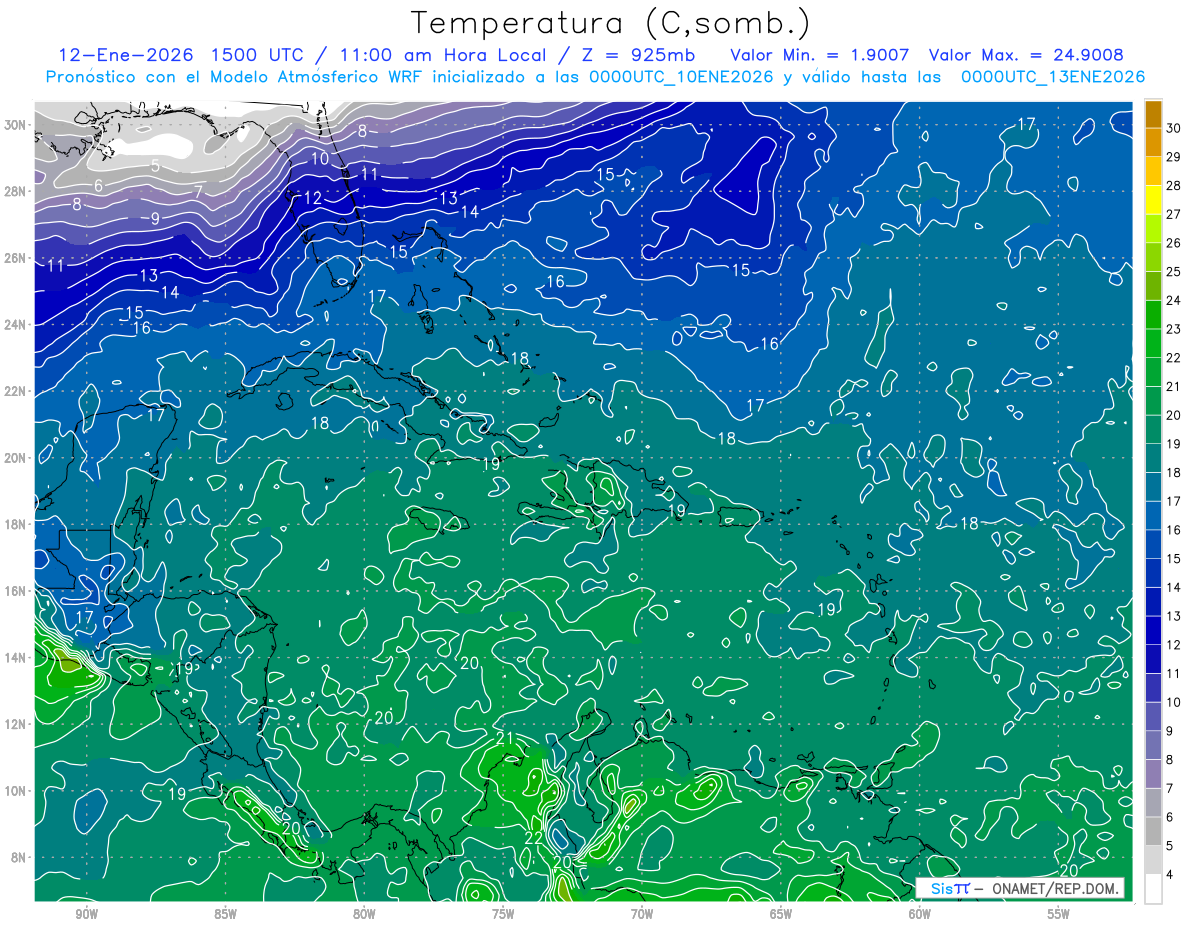The height and width of the screenshot is (927, 1200).
Task: Click the color scale label "12"
Action: click(1174, 644)
